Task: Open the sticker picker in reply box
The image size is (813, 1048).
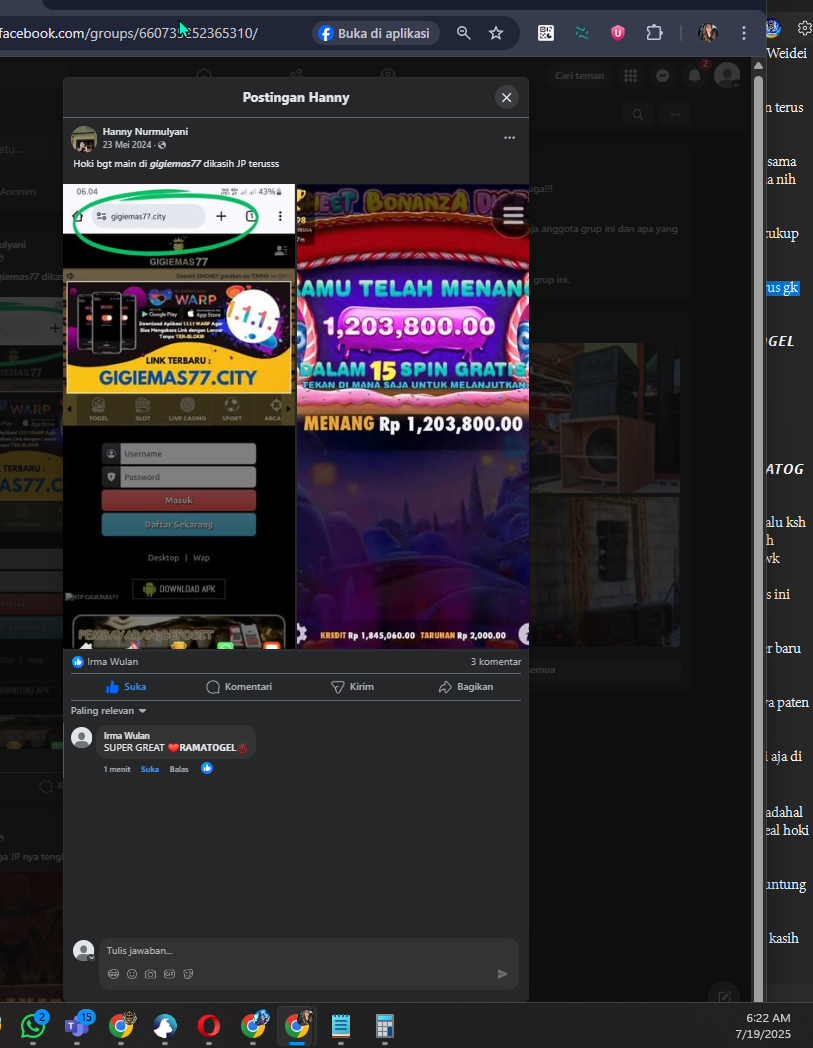Action: pos(188,974)
